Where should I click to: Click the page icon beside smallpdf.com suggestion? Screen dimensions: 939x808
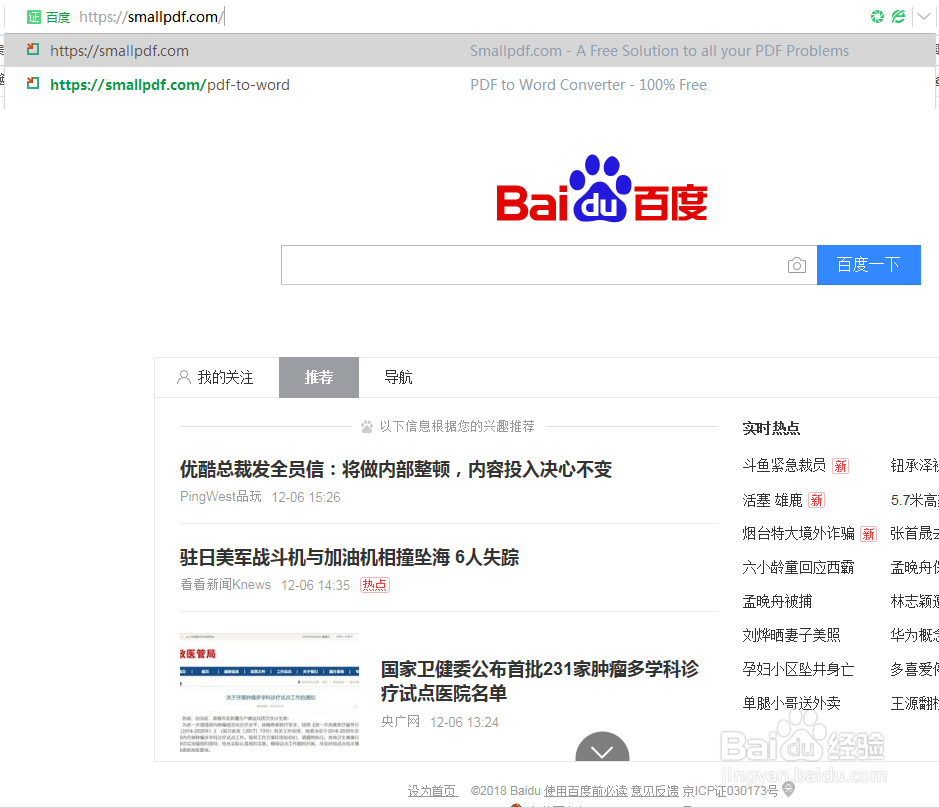pyautogui.click(x=33, y=49)
